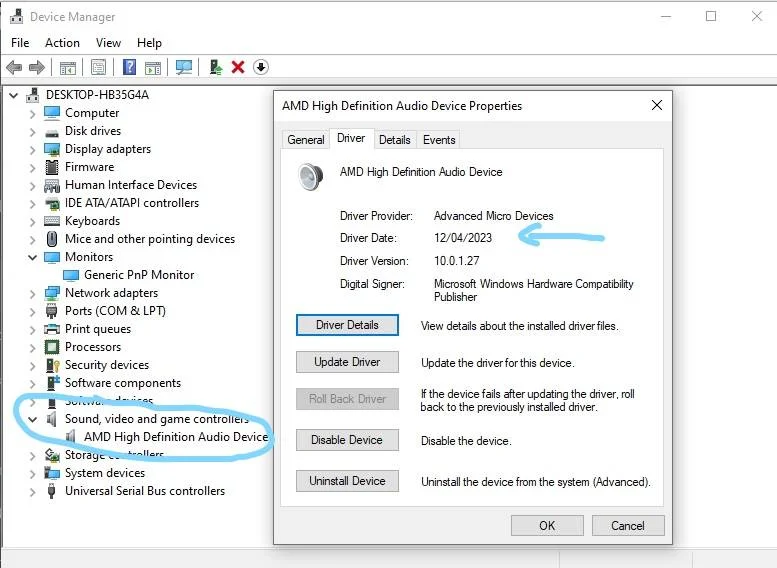
Task: Expand the Display adapters arrow
Action: pyautogui.click(x=32, y=150)
